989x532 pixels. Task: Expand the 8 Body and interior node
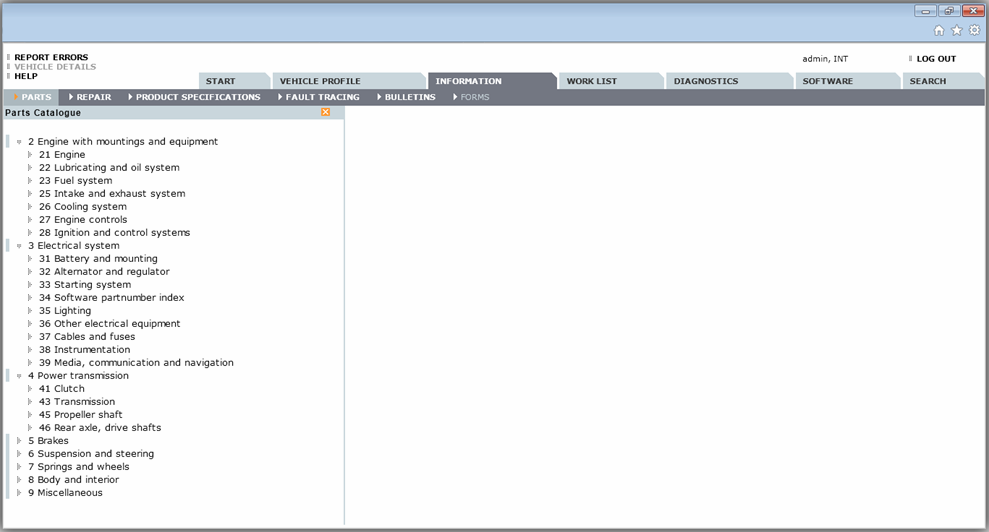click(19, 480)
